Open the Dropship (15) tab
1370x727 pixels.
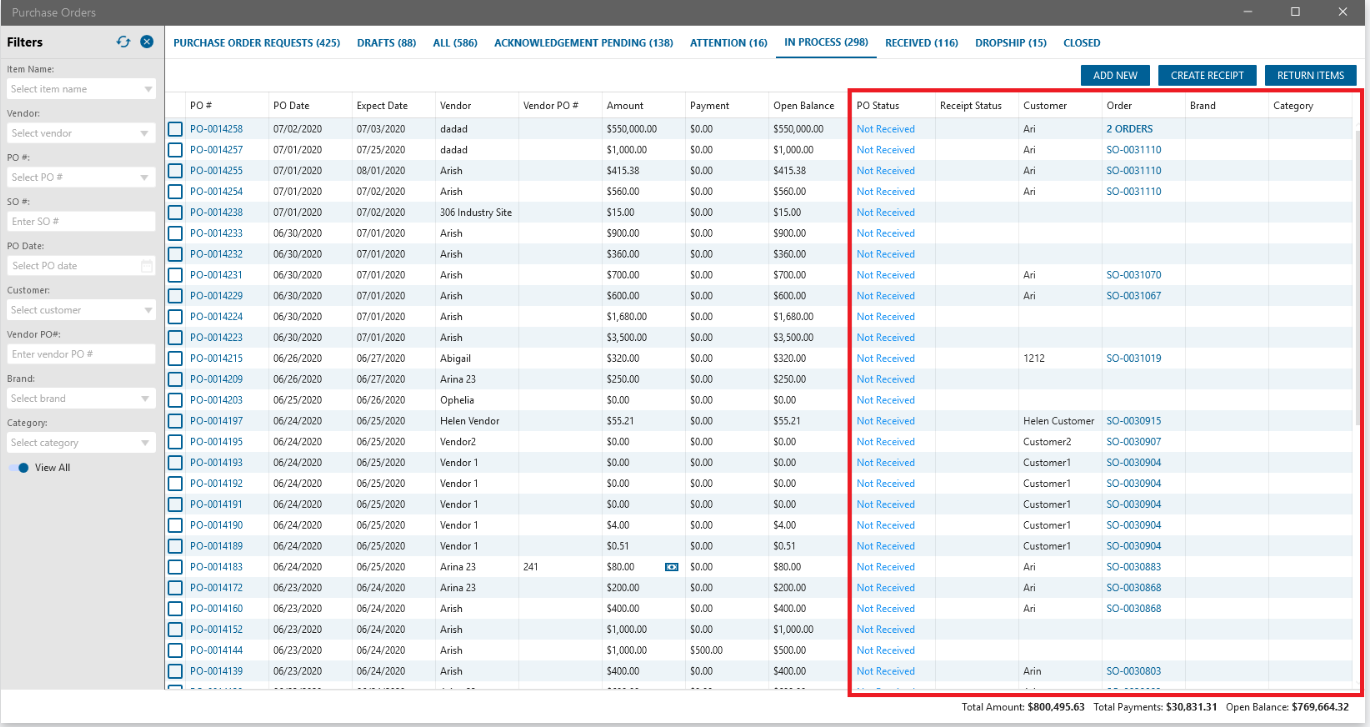click(x=1011, y=43)
